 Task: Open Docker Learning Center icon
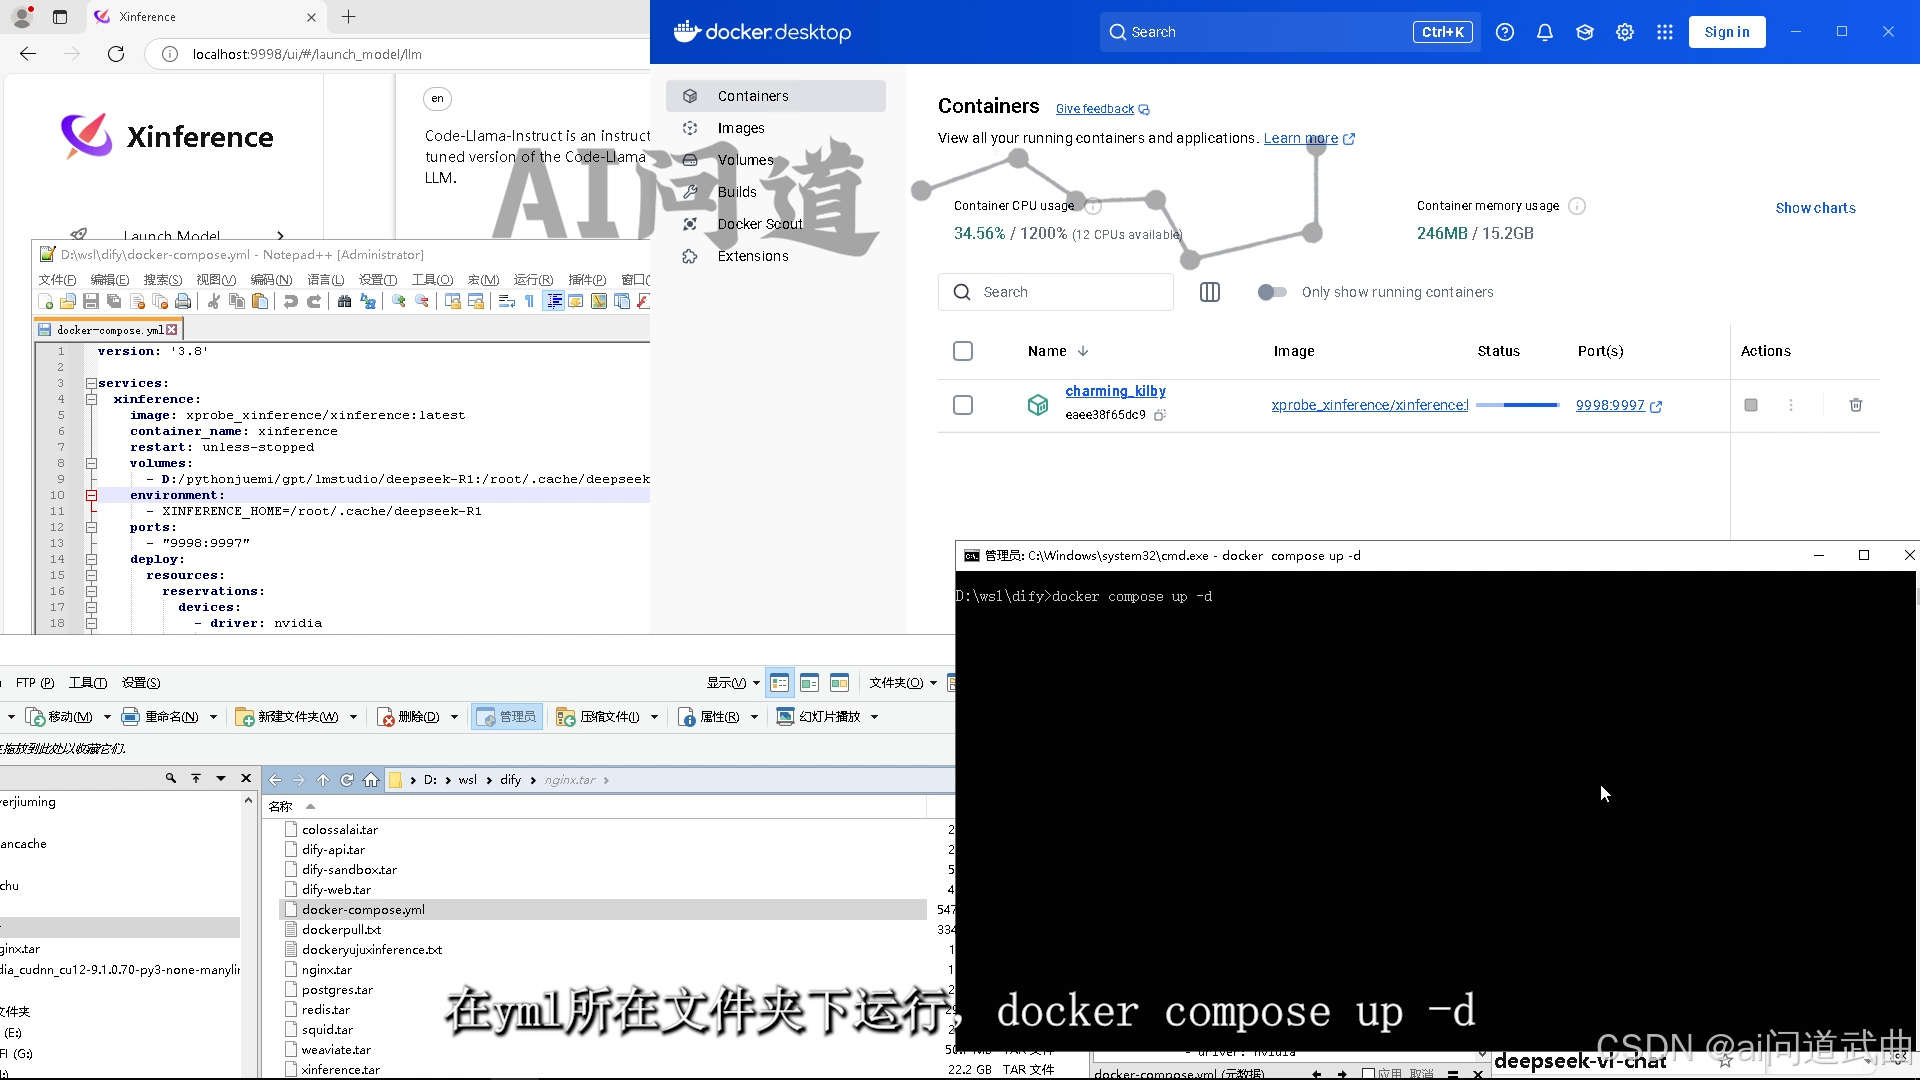pos(1585,32)
